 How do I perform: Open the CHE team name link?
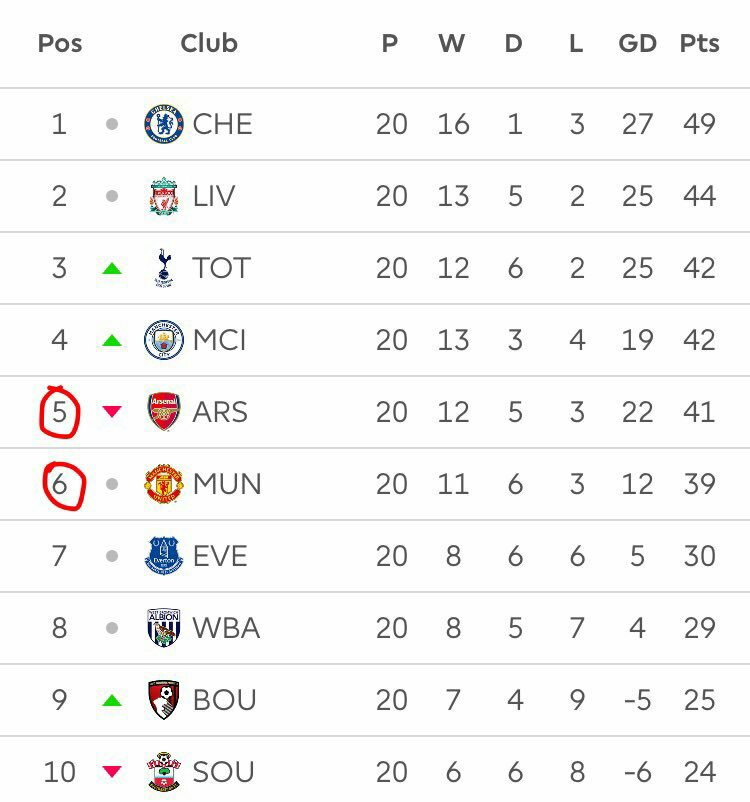click(222, 124)
